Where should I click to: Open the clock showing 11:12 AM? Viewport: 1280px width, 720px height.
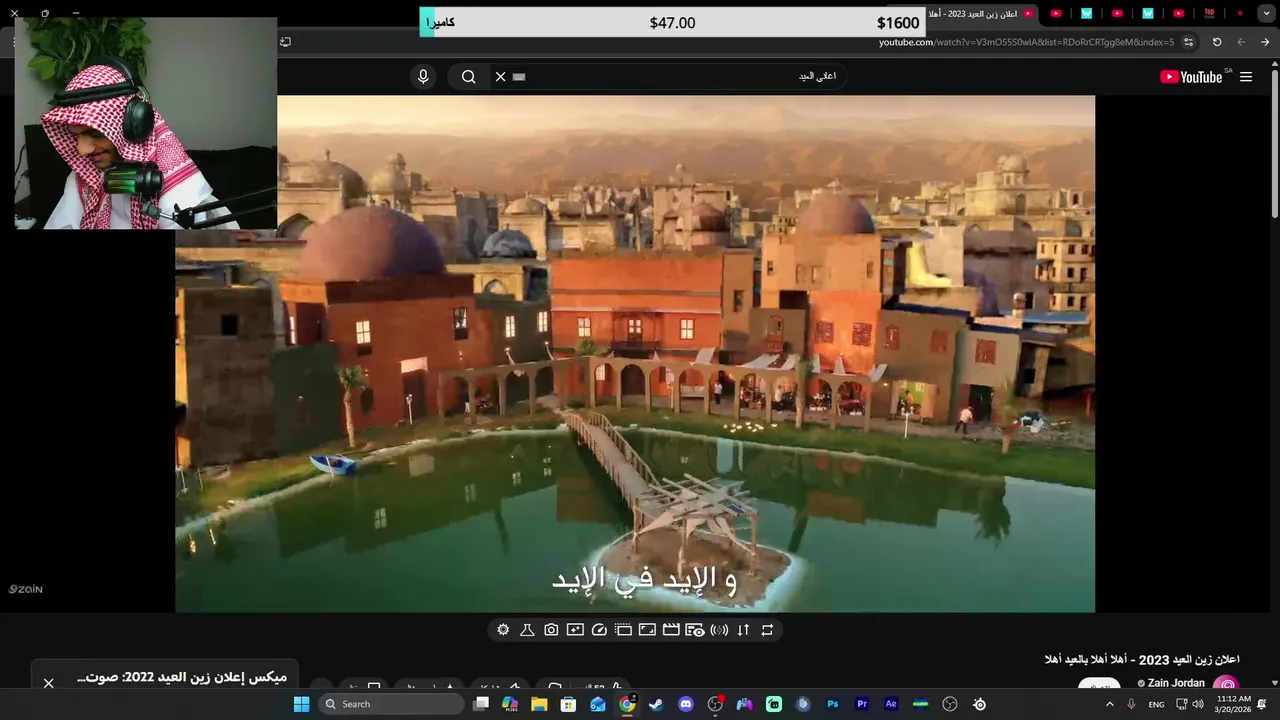1234,704
